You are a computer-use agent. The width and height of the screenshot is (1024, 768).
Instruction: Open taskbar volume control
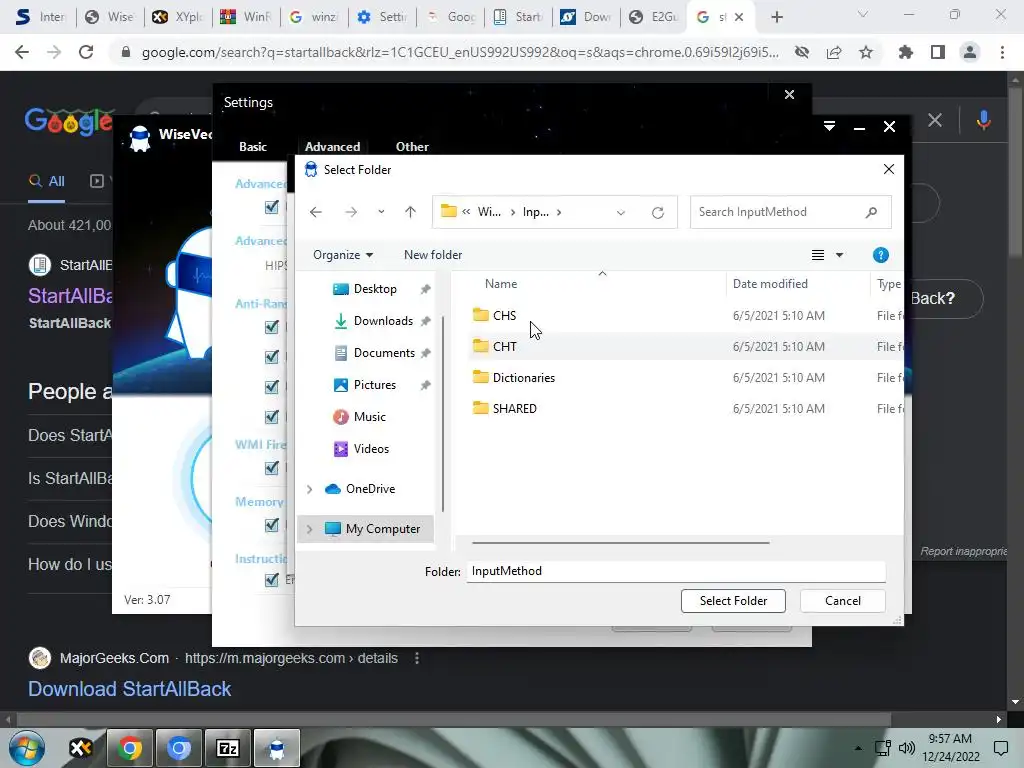click(906, 748)
